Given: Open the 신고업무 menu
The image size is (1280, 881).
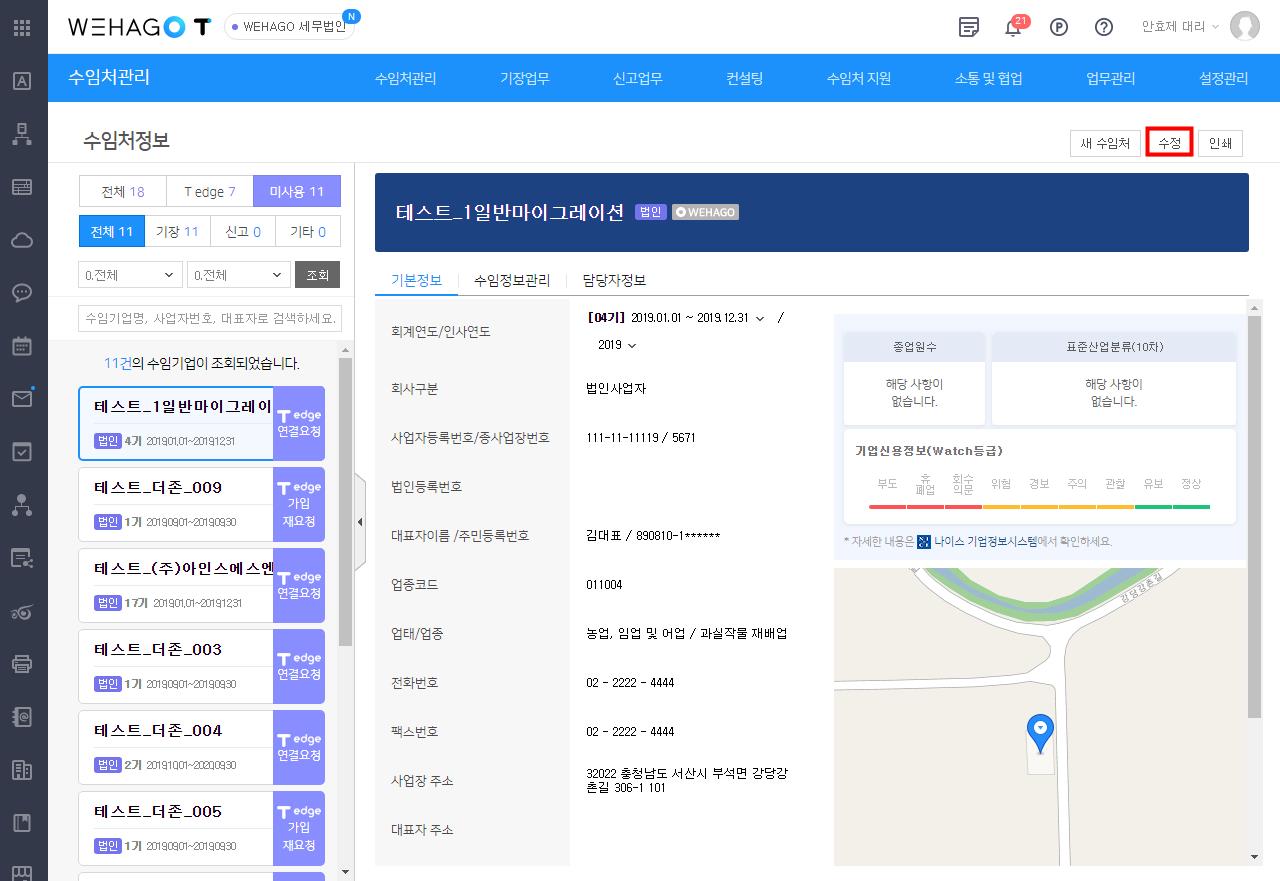Looking at the screenshot, I should click(x=638, y=78).
